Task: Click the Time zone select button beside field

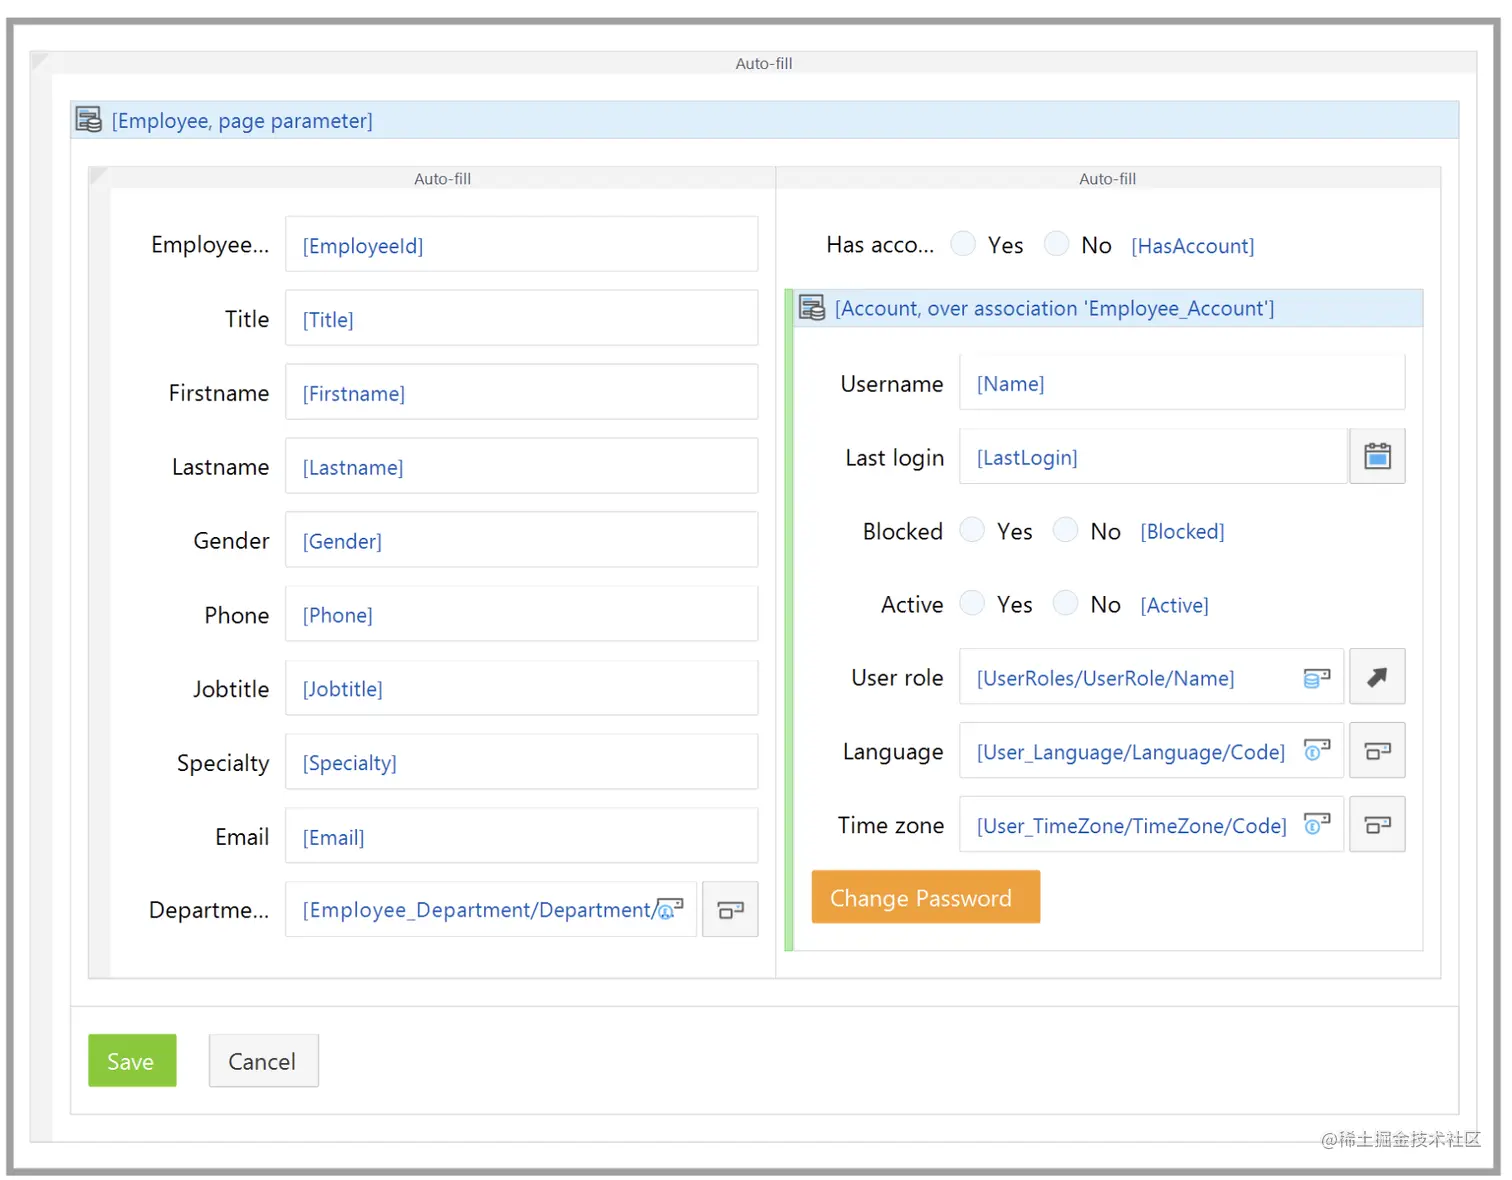Action: point(1377,825)
